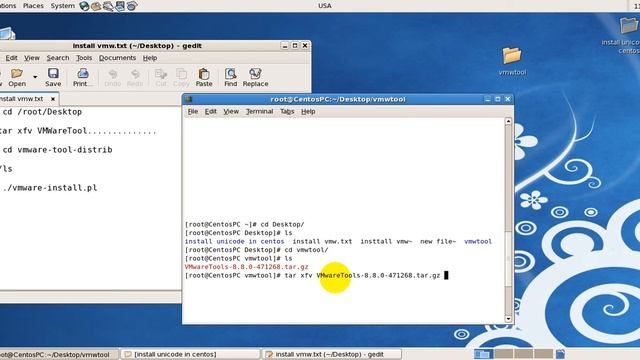Open the System menu in top panel

pos(62,6)
